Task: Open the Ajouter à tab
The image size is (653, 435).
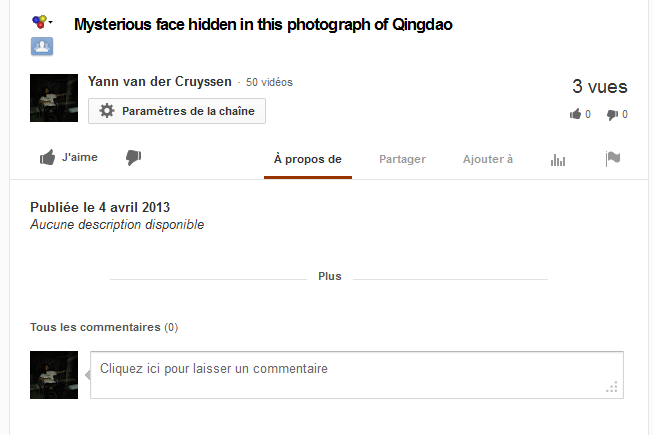Action: coord(488,159)
